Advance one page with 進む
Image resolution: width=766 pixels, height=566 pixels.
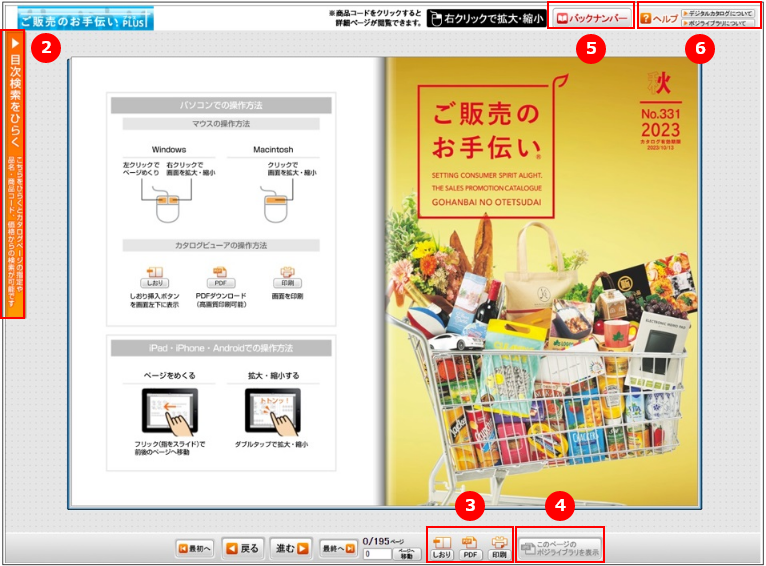point(292,548)
